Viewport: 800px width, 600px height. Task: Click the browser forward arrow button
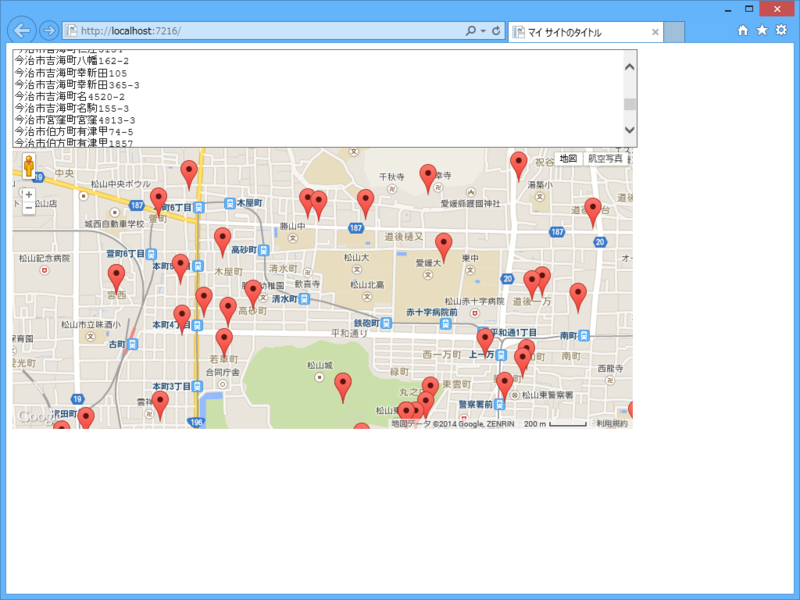click(x=49, y=31)
